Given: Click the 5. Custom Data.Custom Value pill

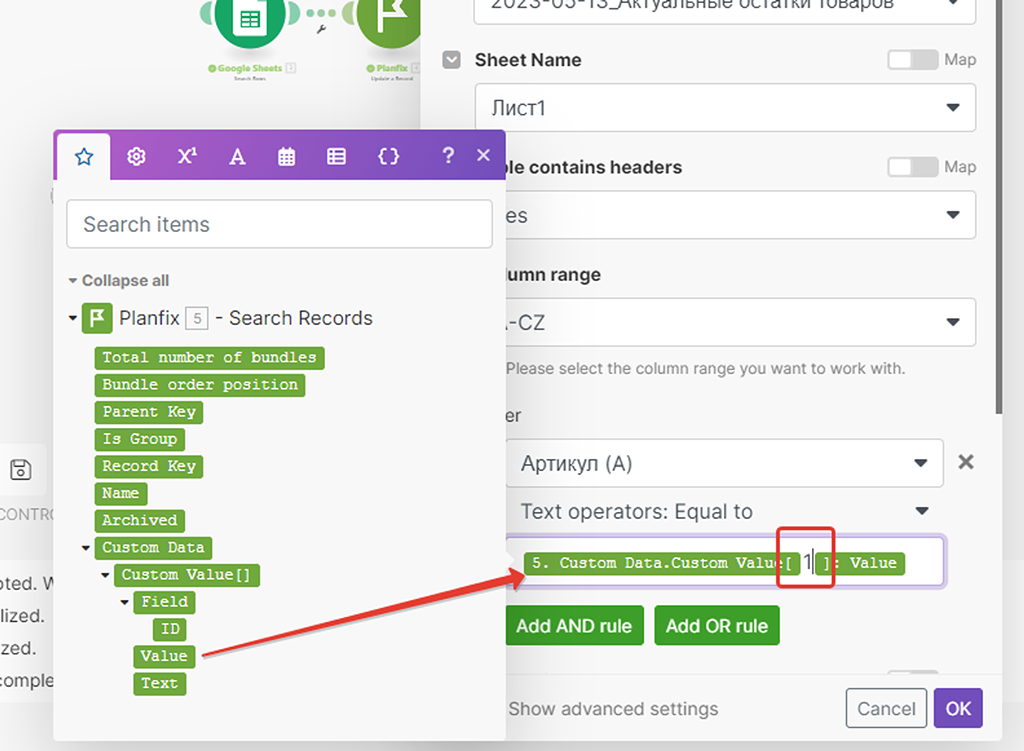Looking at the screenshot, I should pyautogui.click(x=662, y=563).
